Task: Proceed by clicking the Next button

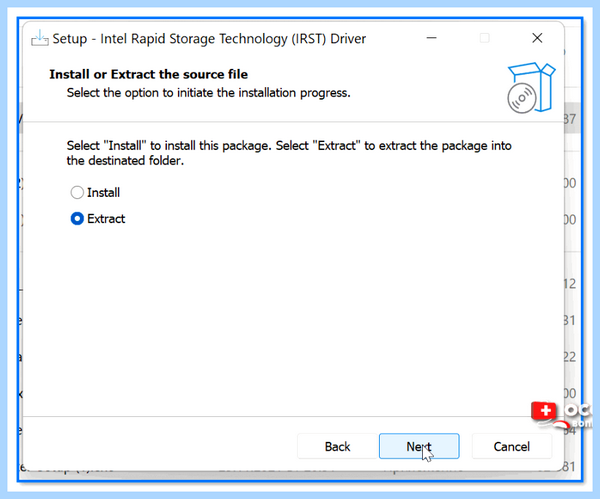Action: pos(419,446)
